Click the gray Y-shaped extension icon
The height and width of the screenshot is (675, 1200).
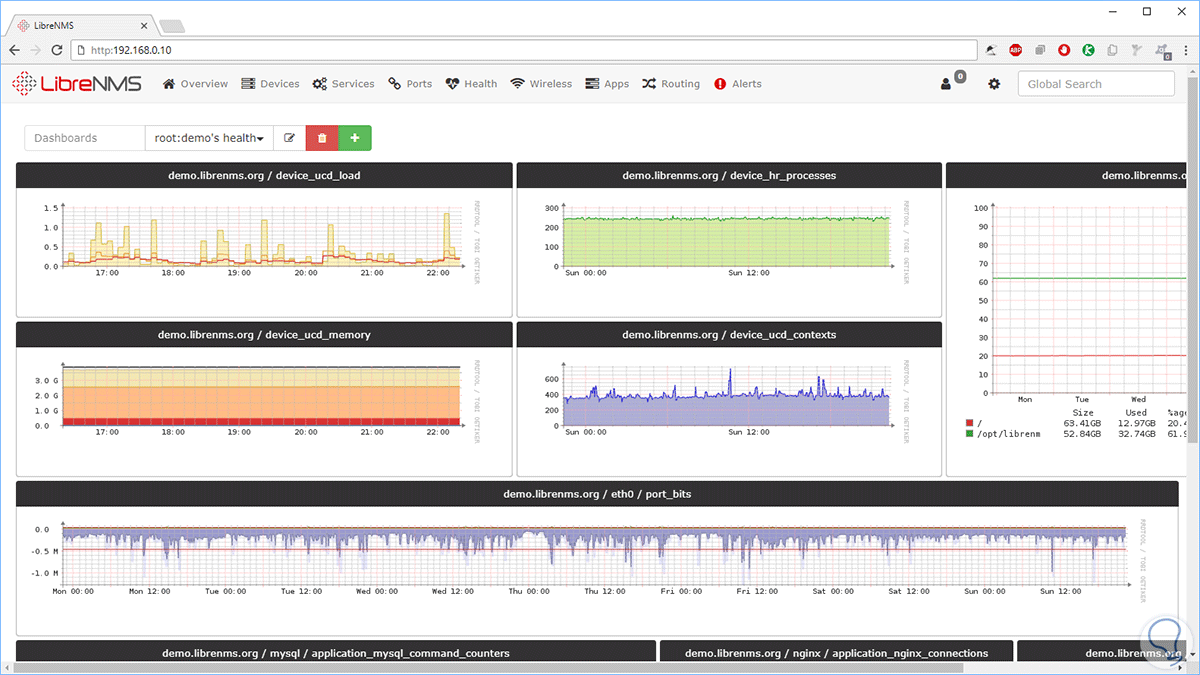(1136, 50)
